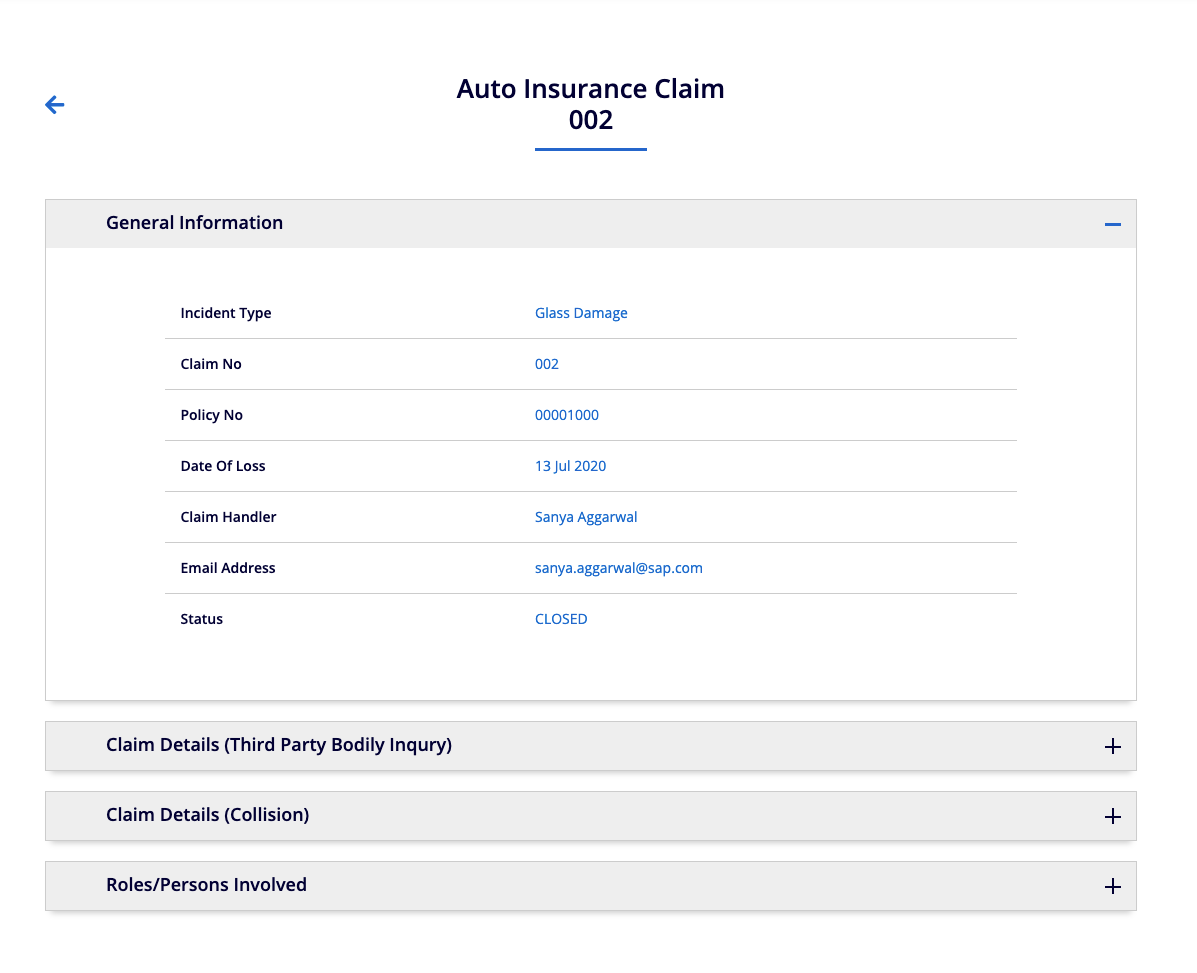Click claim handler name Sanya Aggarwal
Image resolution: width=1197 pixels, height=973 pixels.
(x=586, y=517)
